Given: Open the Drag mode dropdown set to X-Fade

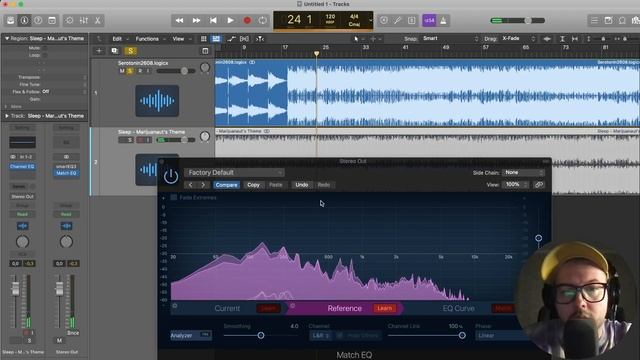Looking at the screenshot, I should click(x=518, y=38).
